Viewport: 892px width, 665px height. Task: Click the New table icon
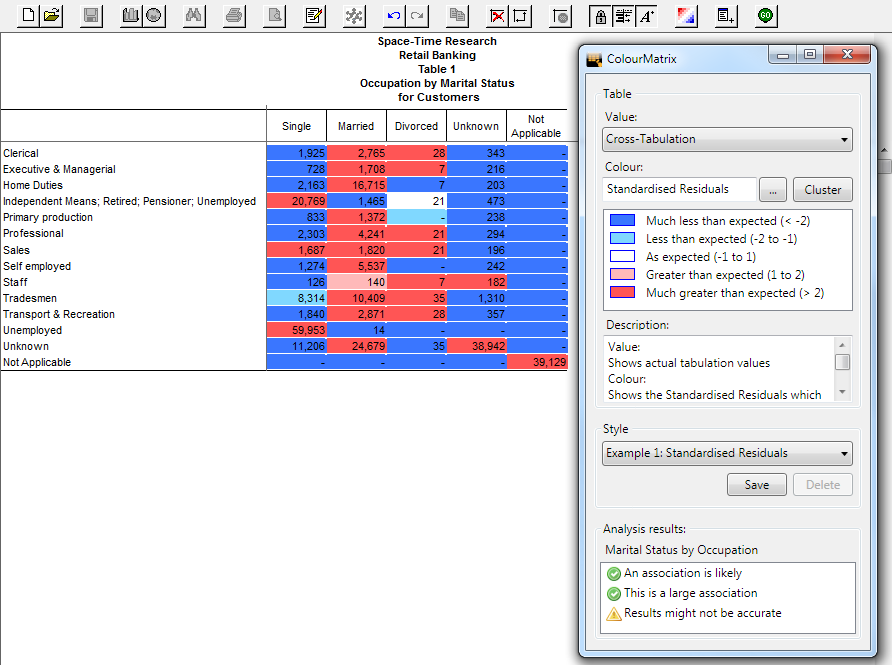(x=28, y=16)
